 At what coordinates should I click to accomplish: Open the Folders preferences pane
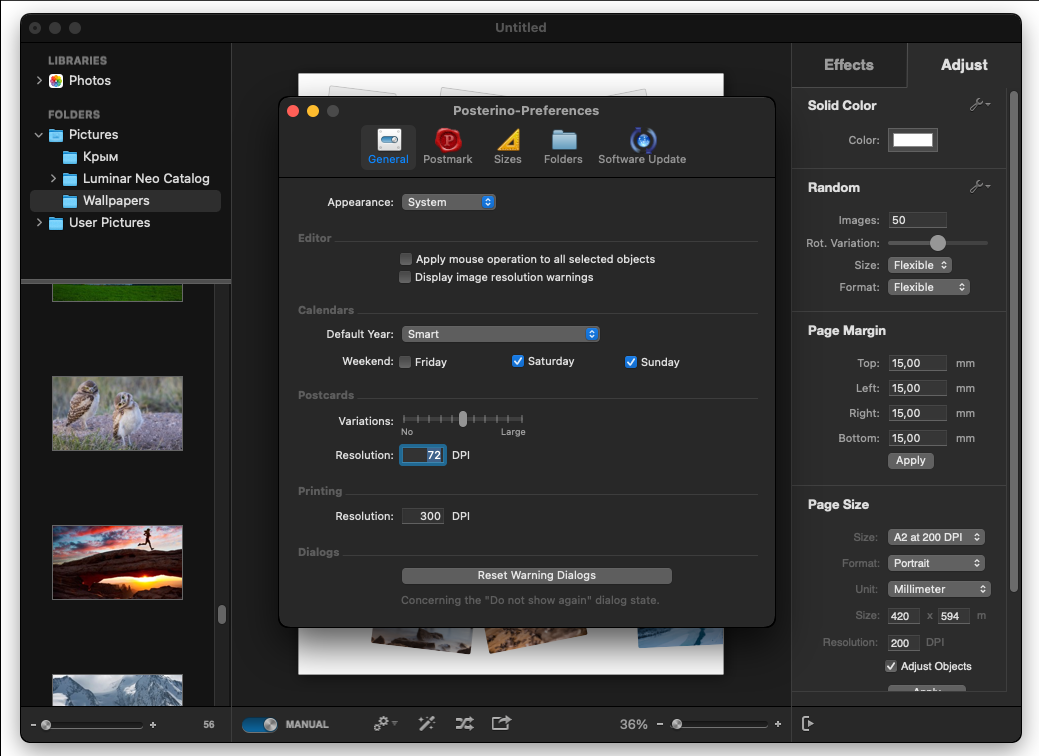tap(563, 146)
